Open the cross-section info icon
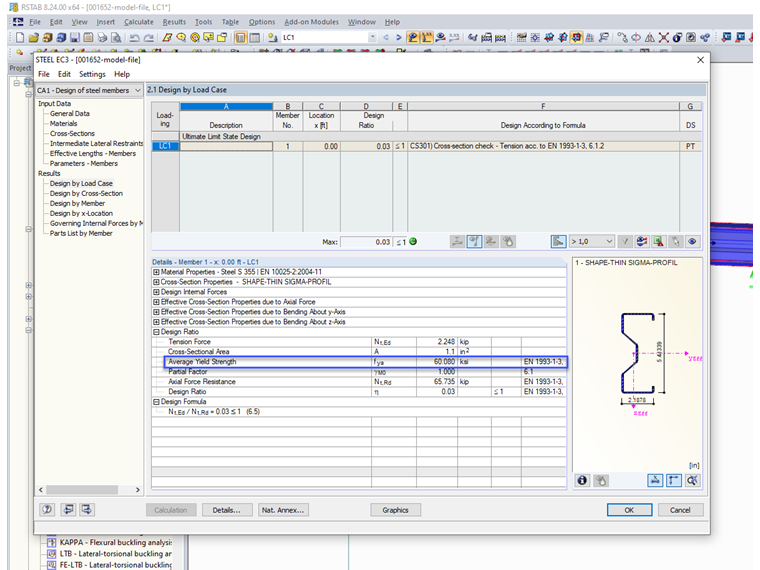The image size is (760, 570). tap(583, 480)
